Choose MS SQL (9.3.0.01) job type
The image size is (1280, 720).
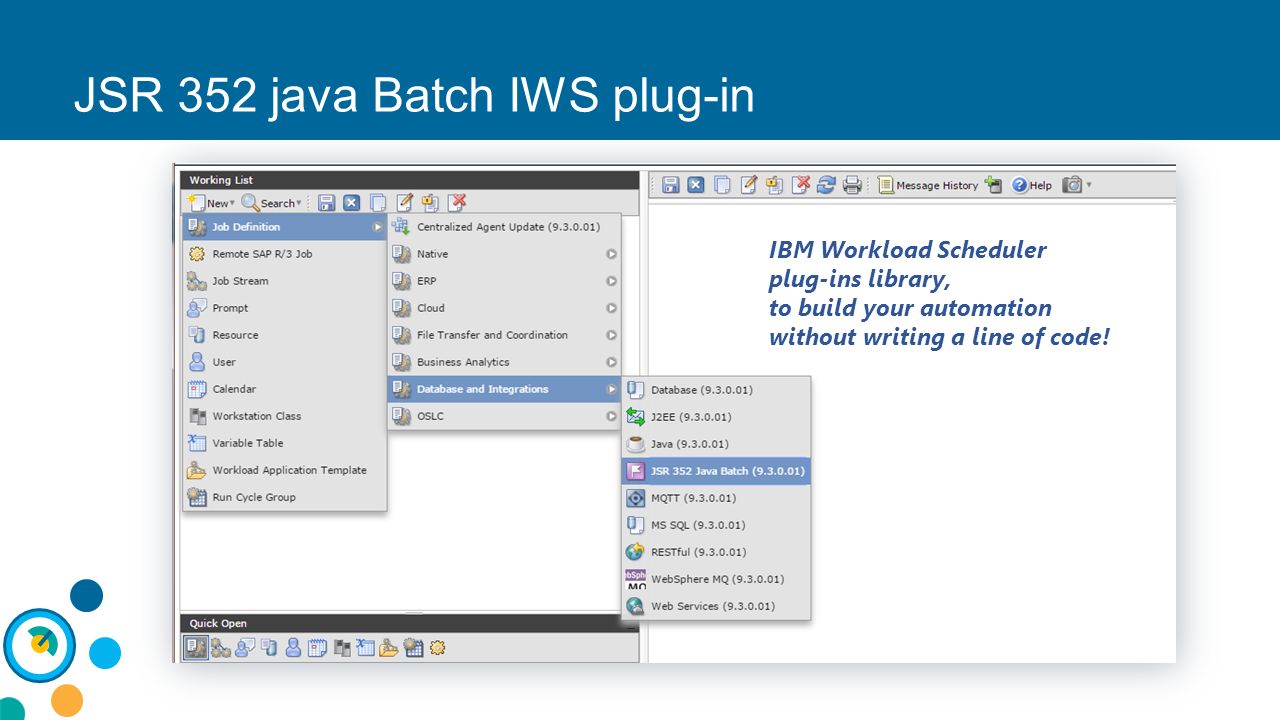click(716, 525)
